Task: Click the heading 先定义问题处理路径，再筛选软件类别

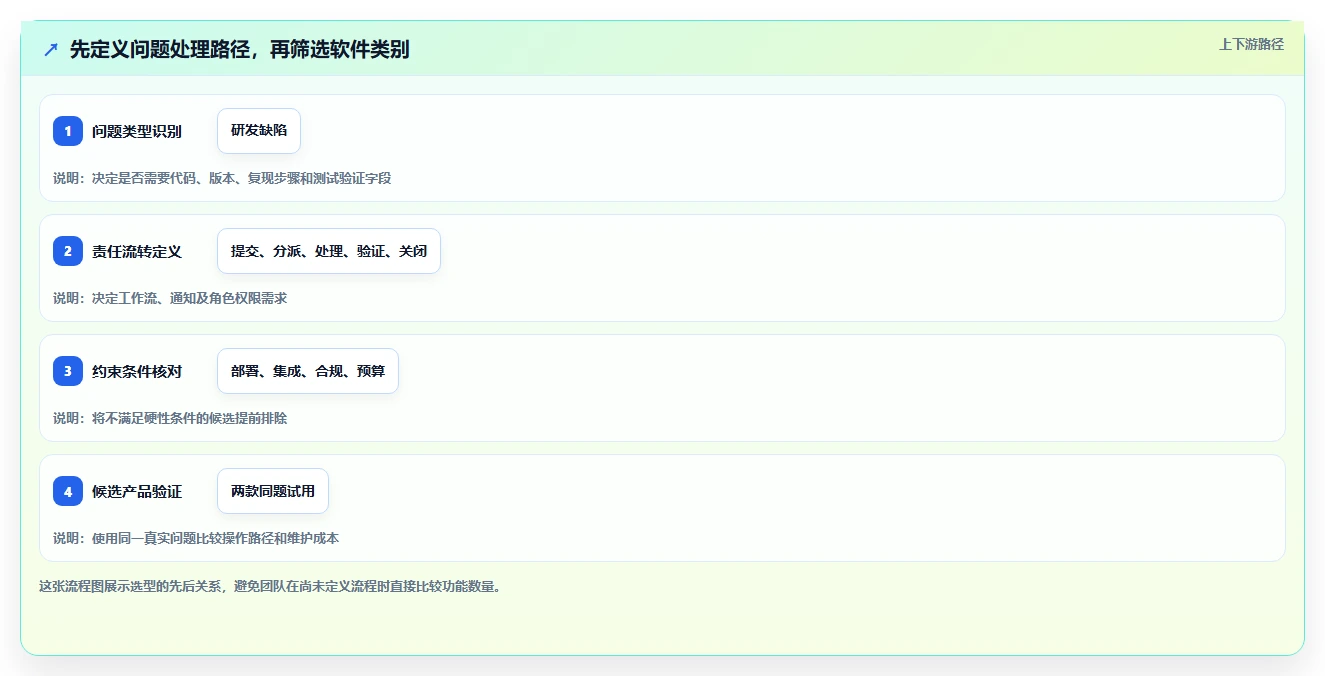Action: tap(239, 49)
